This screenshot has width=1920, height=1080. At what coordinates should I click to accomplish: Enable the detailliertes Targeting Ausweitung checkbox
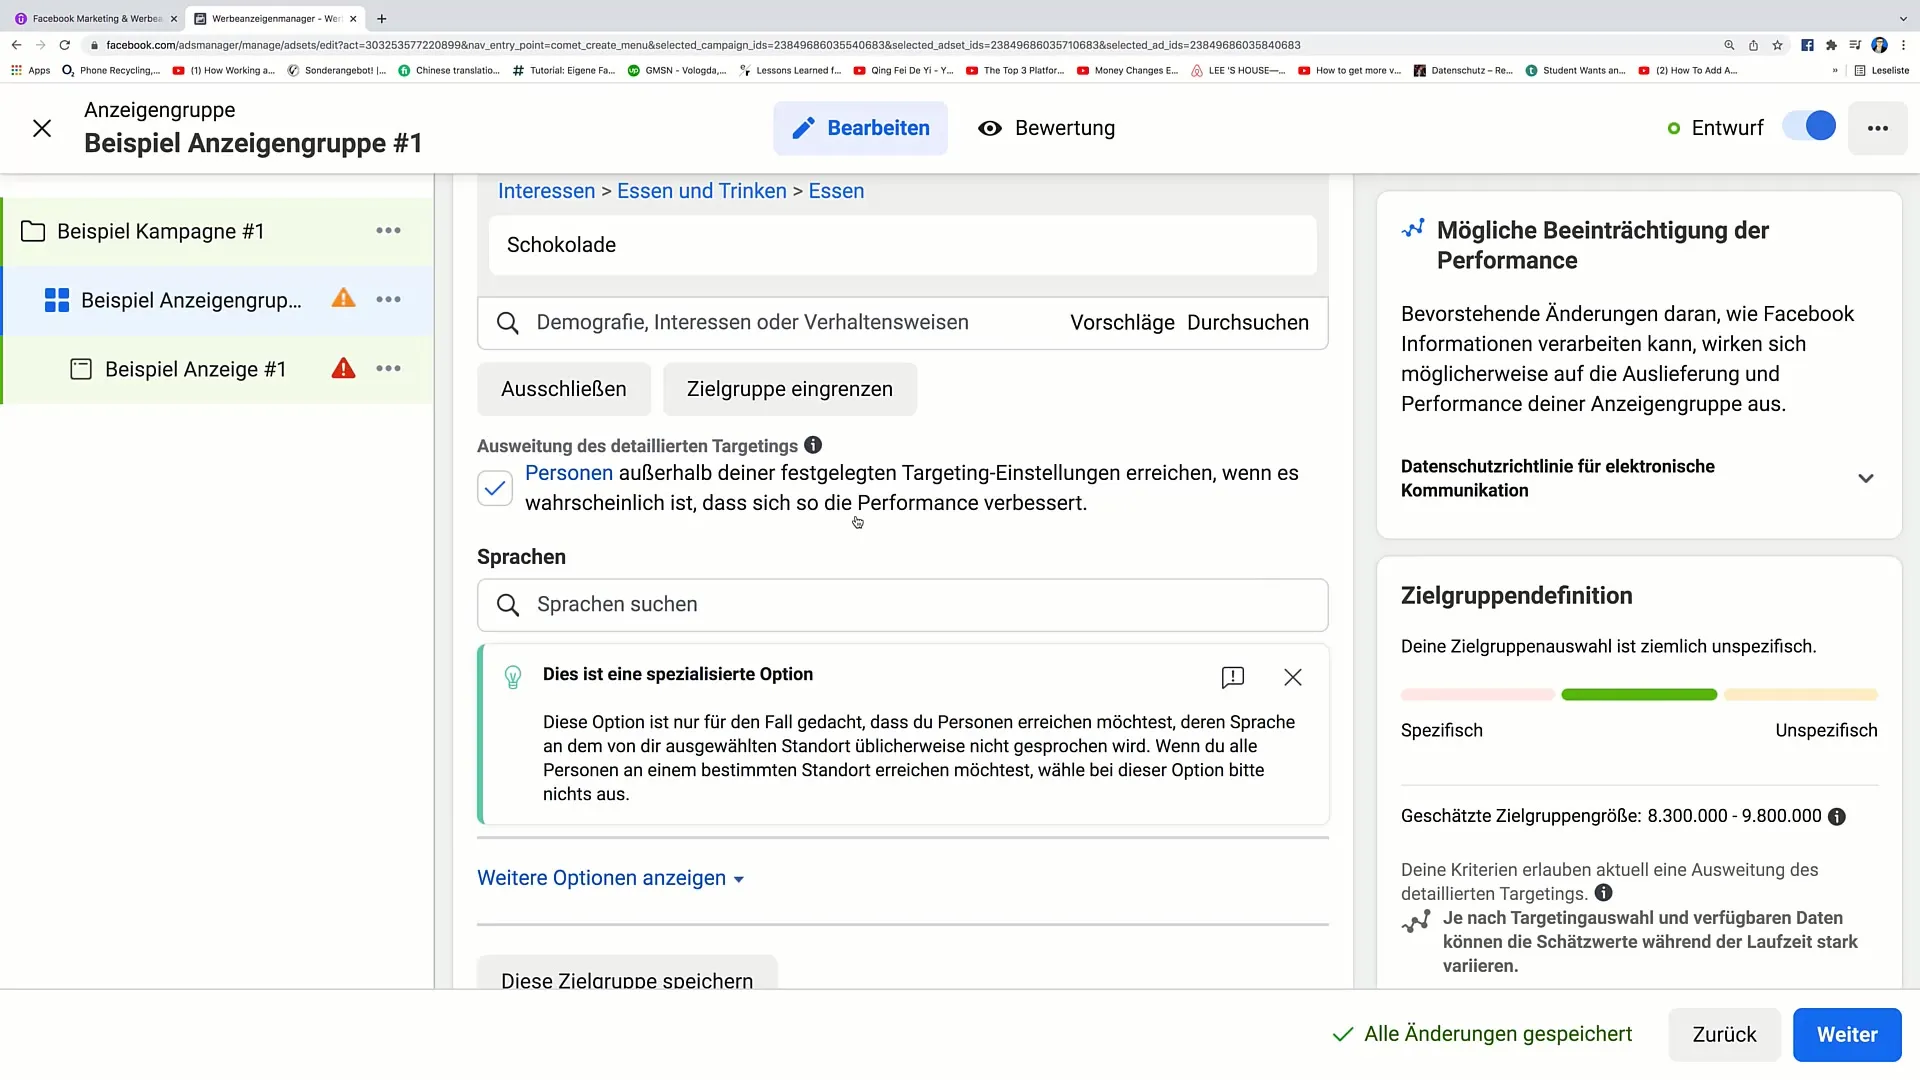click(x=496, y=487)
